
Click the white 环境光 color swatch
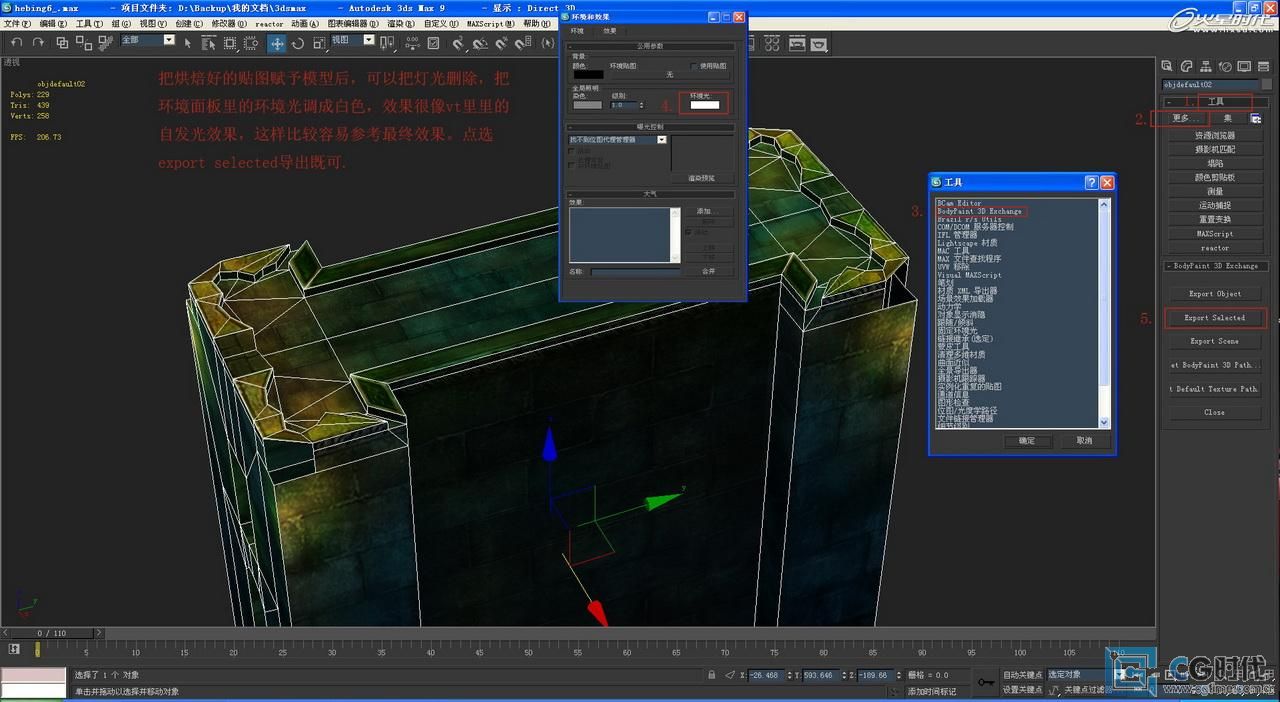click(705, 105)
